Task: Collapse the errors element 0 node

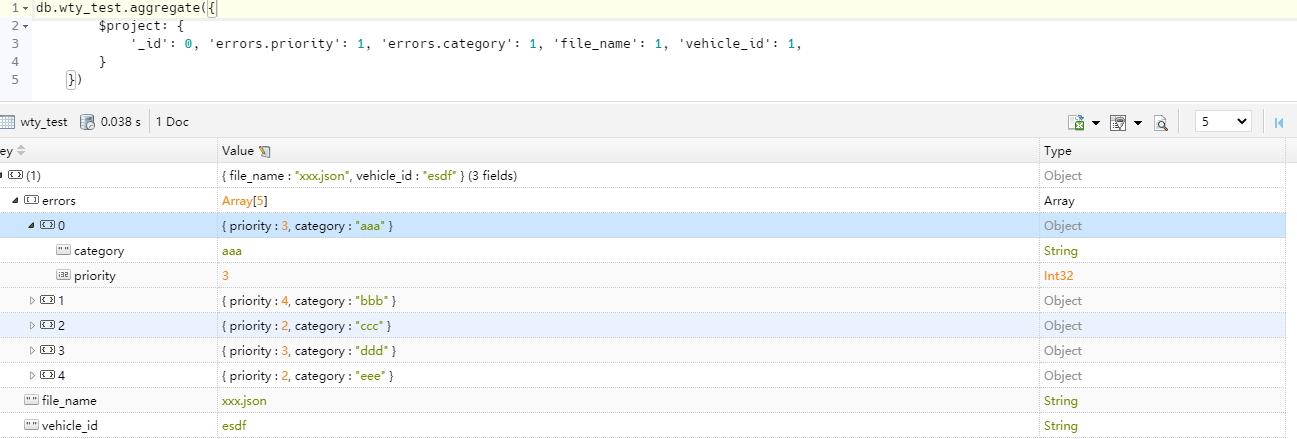Action: (32, 226)
